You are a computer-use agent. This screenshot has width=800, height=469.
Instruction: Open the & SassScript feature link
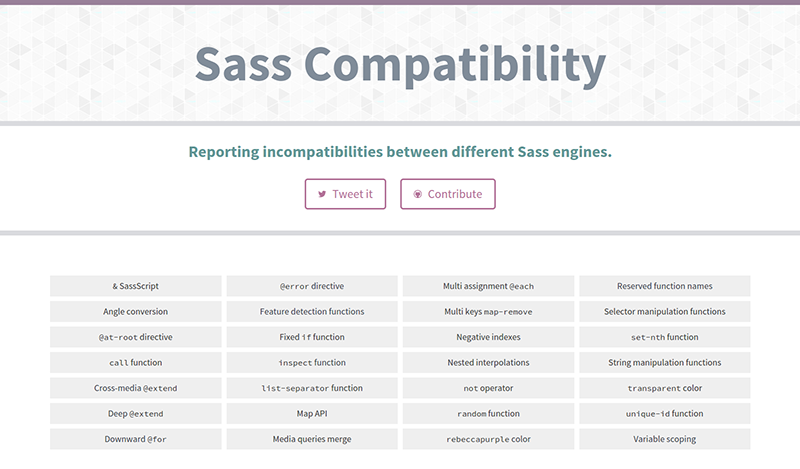(x=136, y=286)
